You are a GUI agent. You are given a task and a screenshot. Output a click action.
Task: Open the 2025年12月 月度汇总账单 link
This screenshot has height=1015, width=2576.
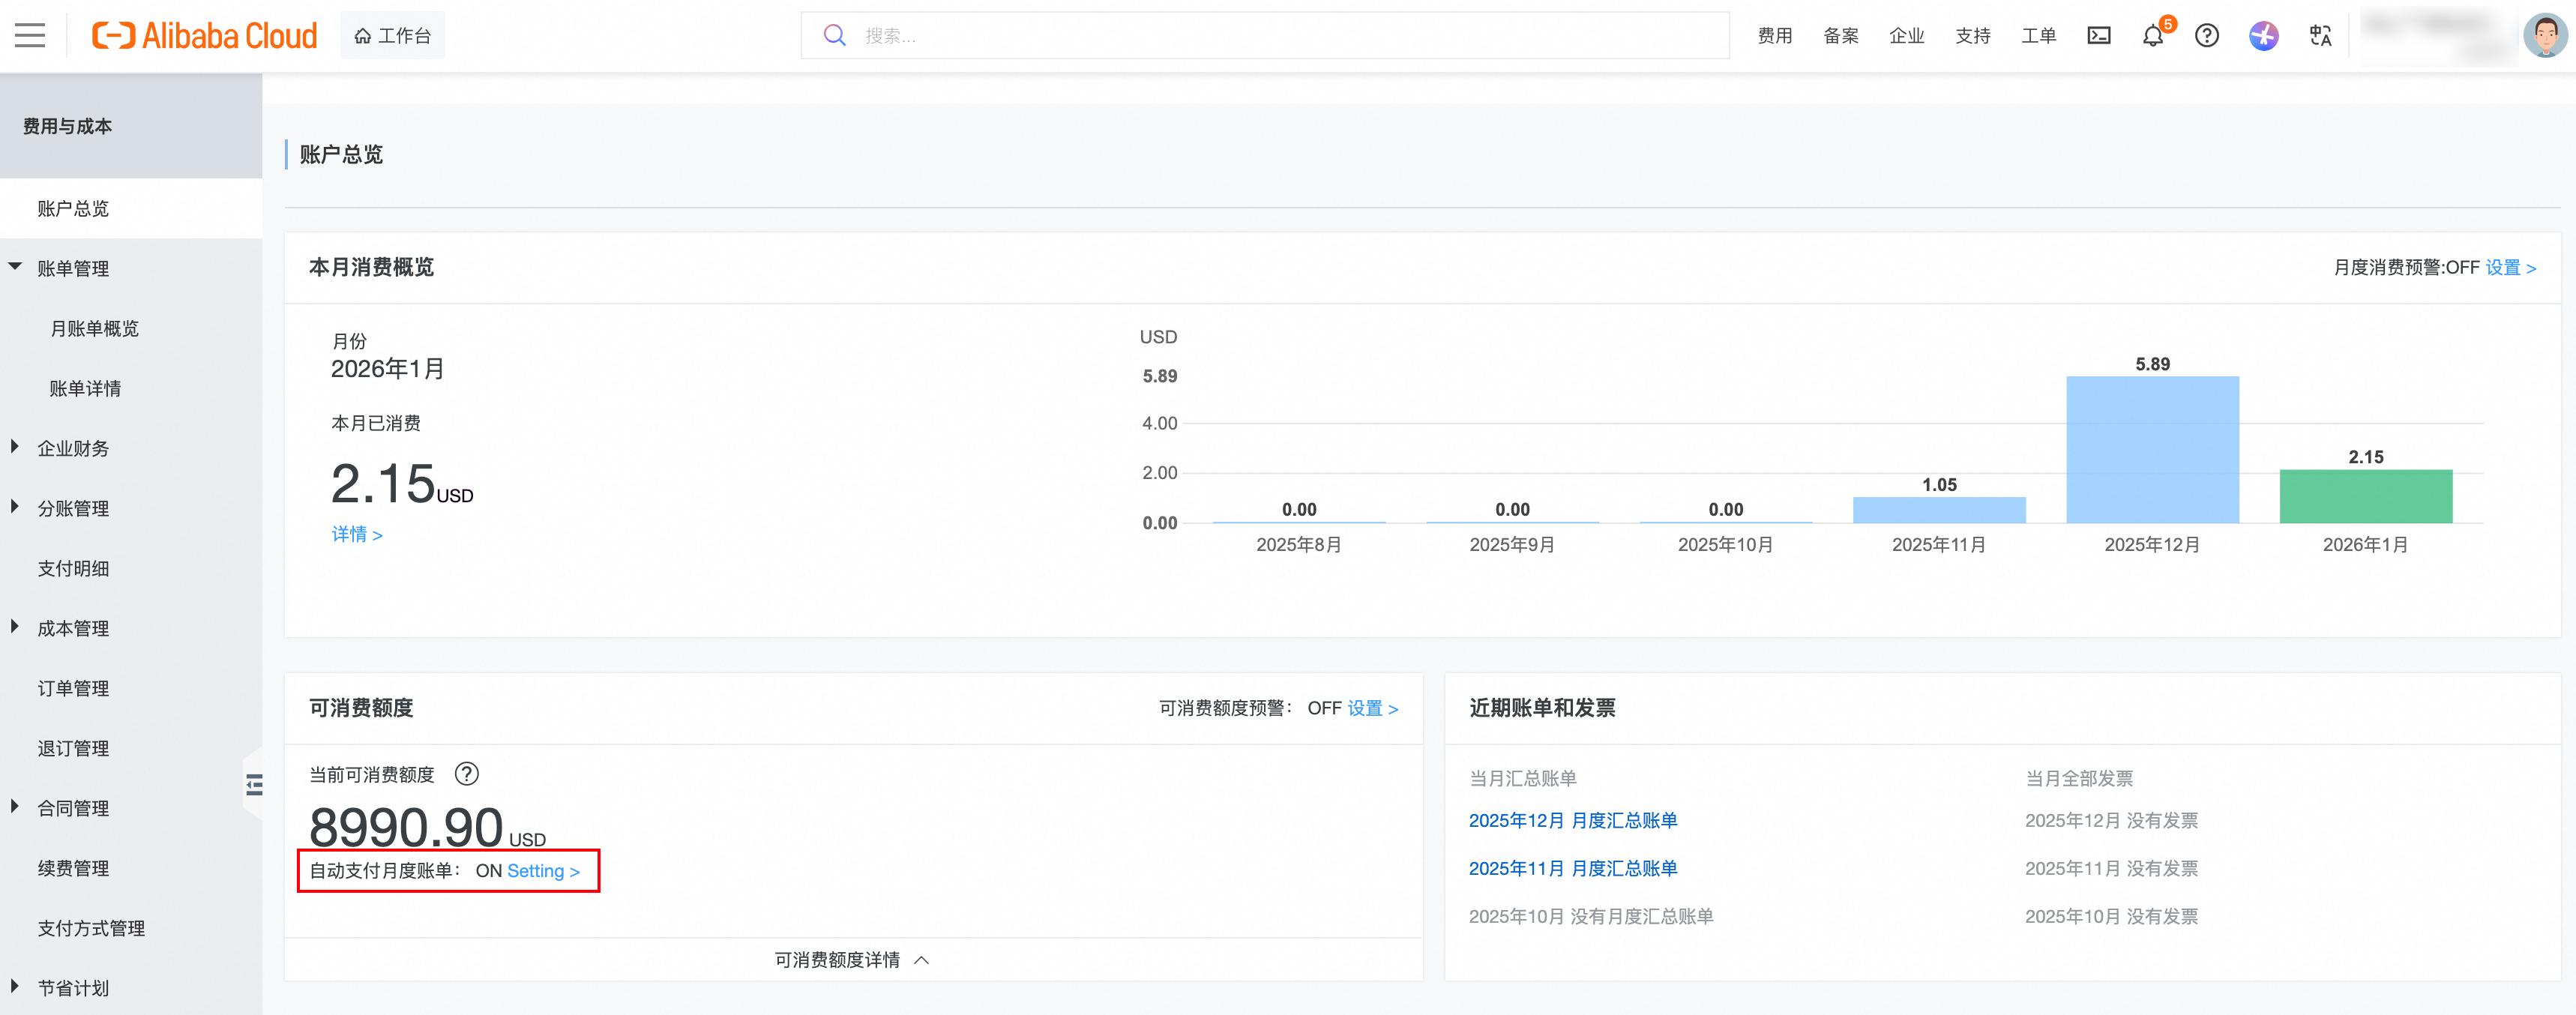pos(1572,820)
